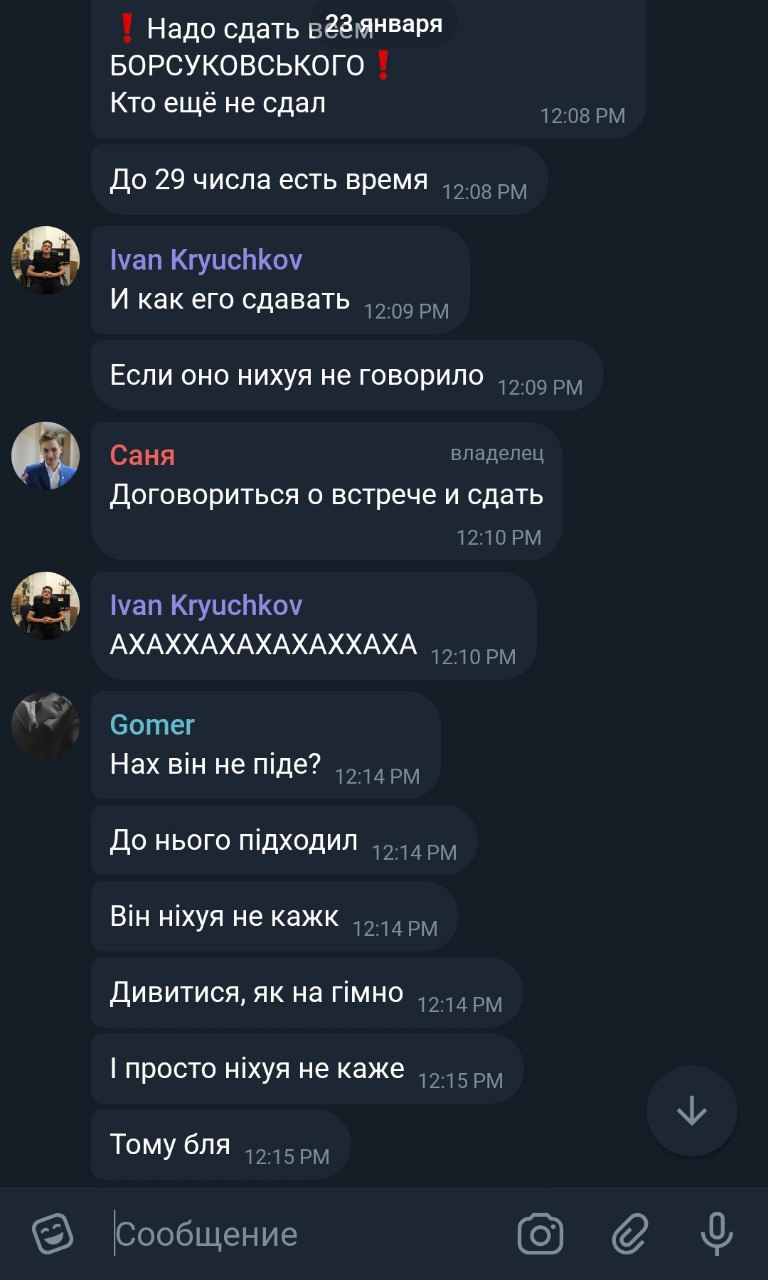This screenshot has width=768, height=1280.
Task: Select message 'Нах він не піде?'
Action: (x=265, y=746)
